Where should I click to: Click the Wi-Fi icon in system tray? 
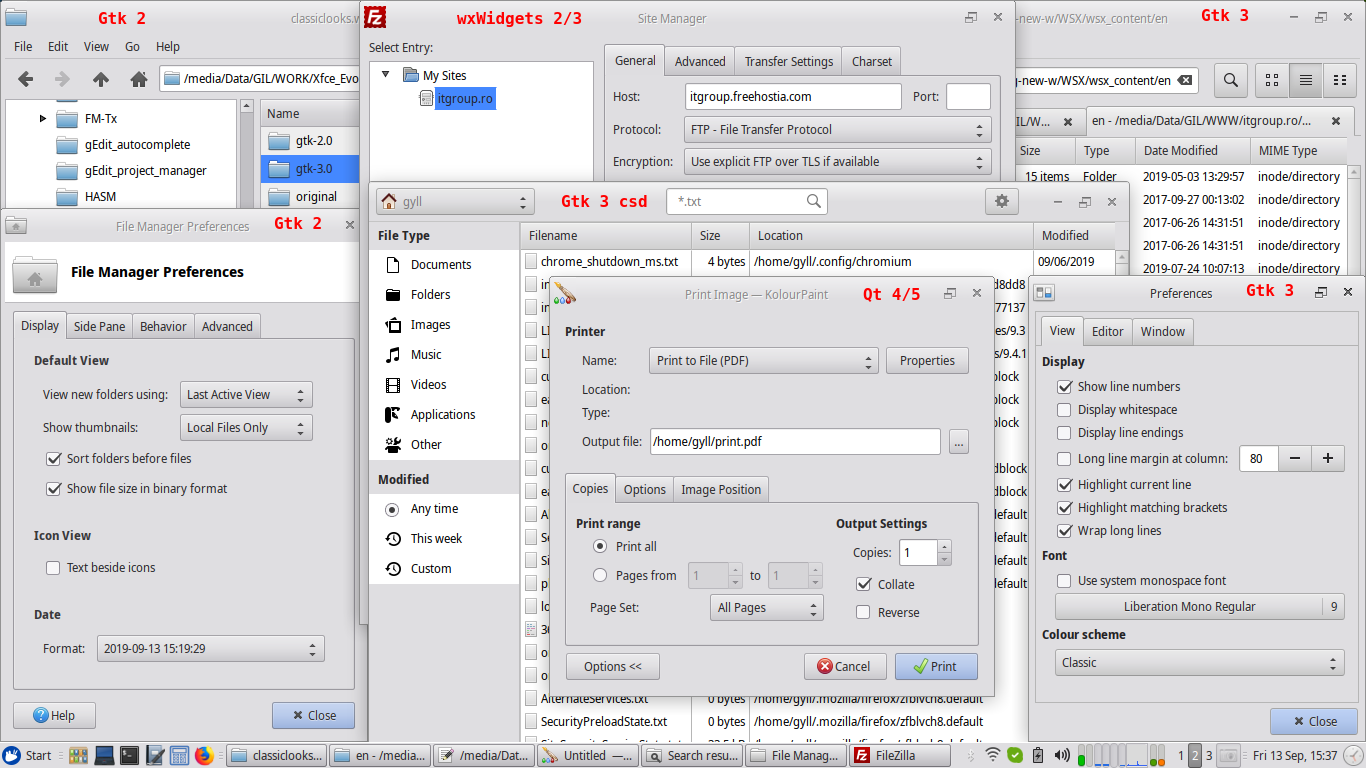point(992,755)
